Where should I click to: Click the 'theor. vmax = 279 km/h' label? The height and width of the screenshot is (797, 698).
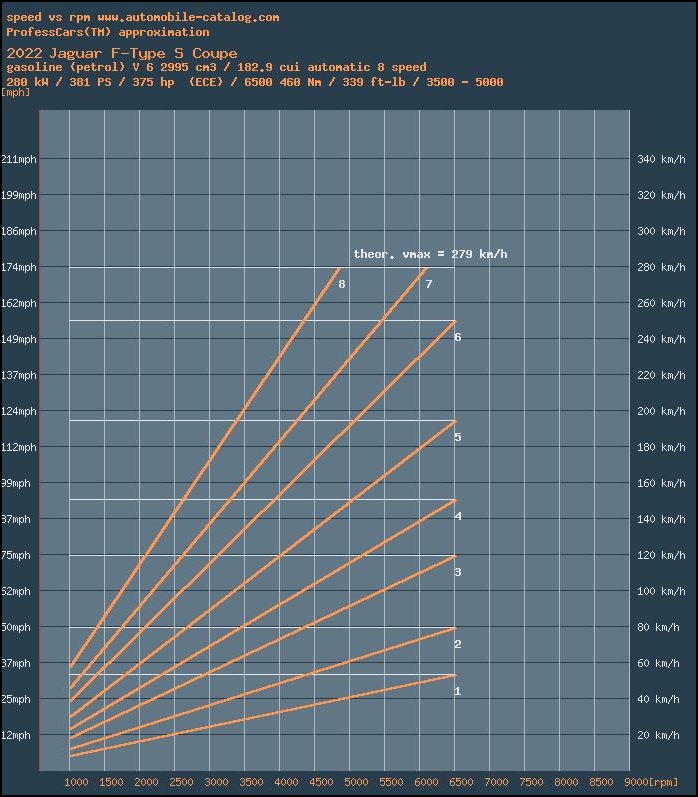click(430, 254)
